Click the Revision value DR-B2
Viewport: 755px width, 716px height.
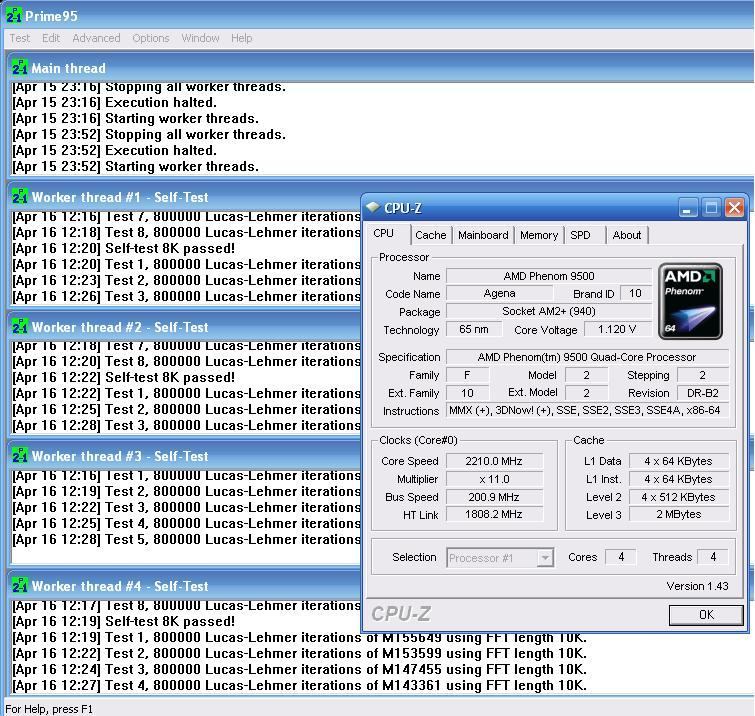[x=703, y=393]
